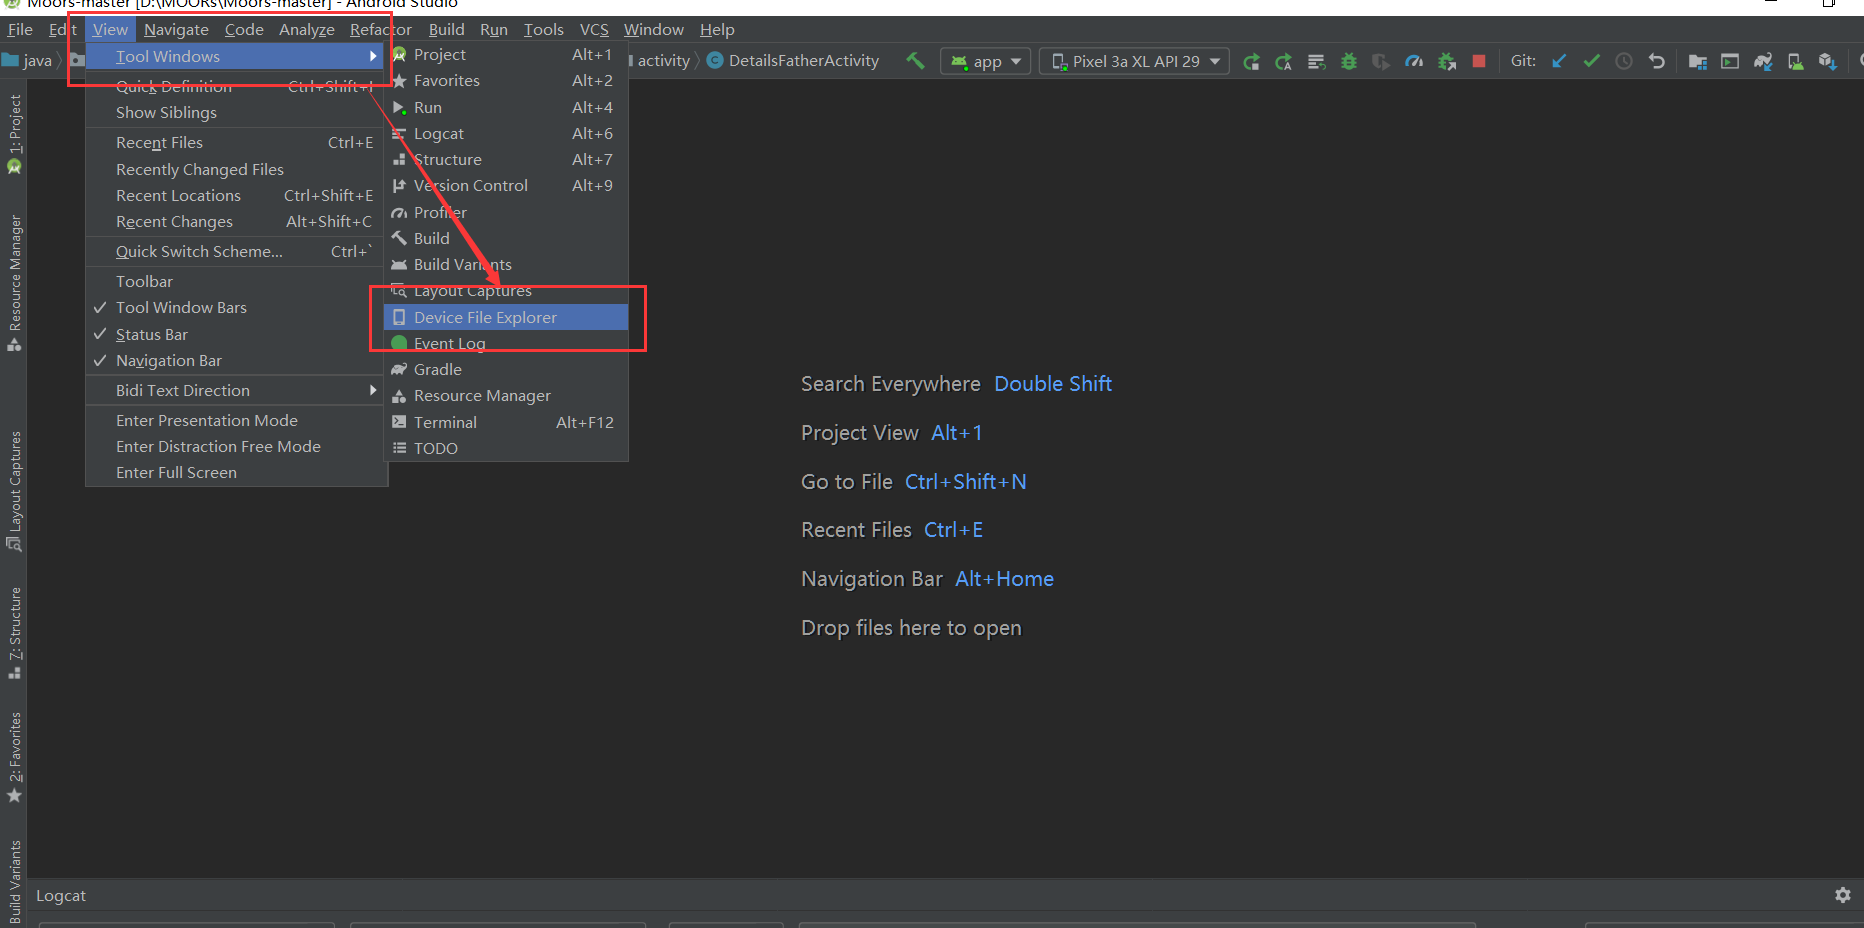Sync Project with Gradle Files icon
The height and width of the screenshot is (928, 1864).
[x=1763, y=62]
